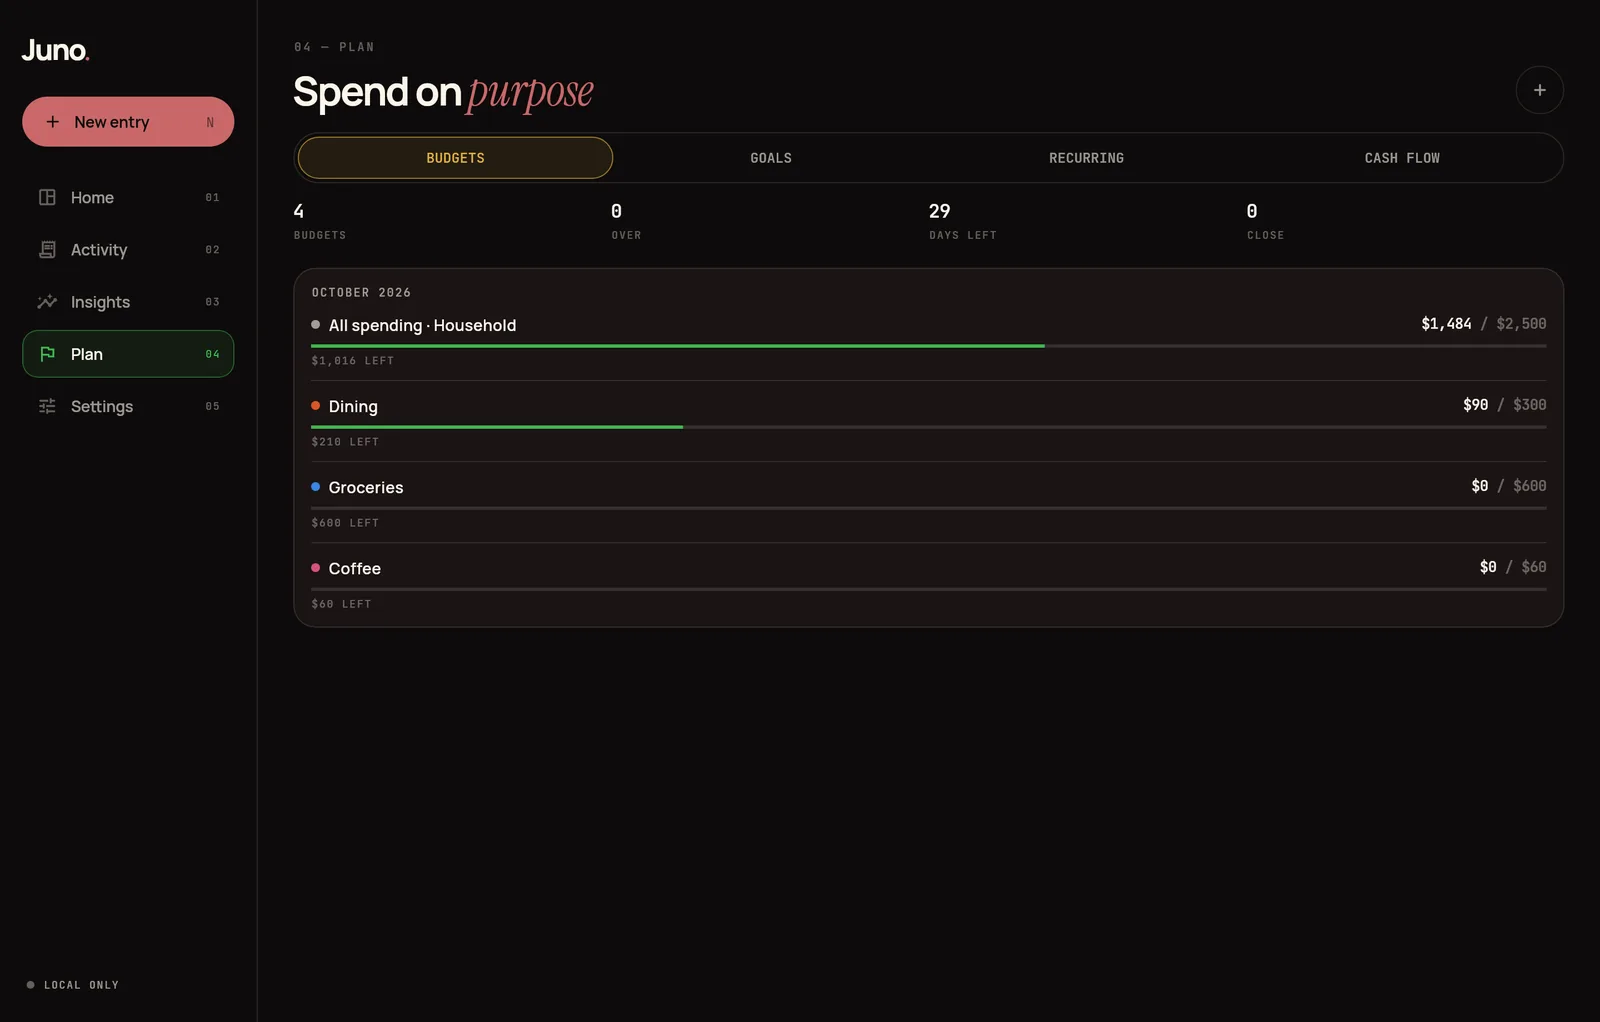
Task: Click the All spending progress bar
Action: click(x=928, y=346)
